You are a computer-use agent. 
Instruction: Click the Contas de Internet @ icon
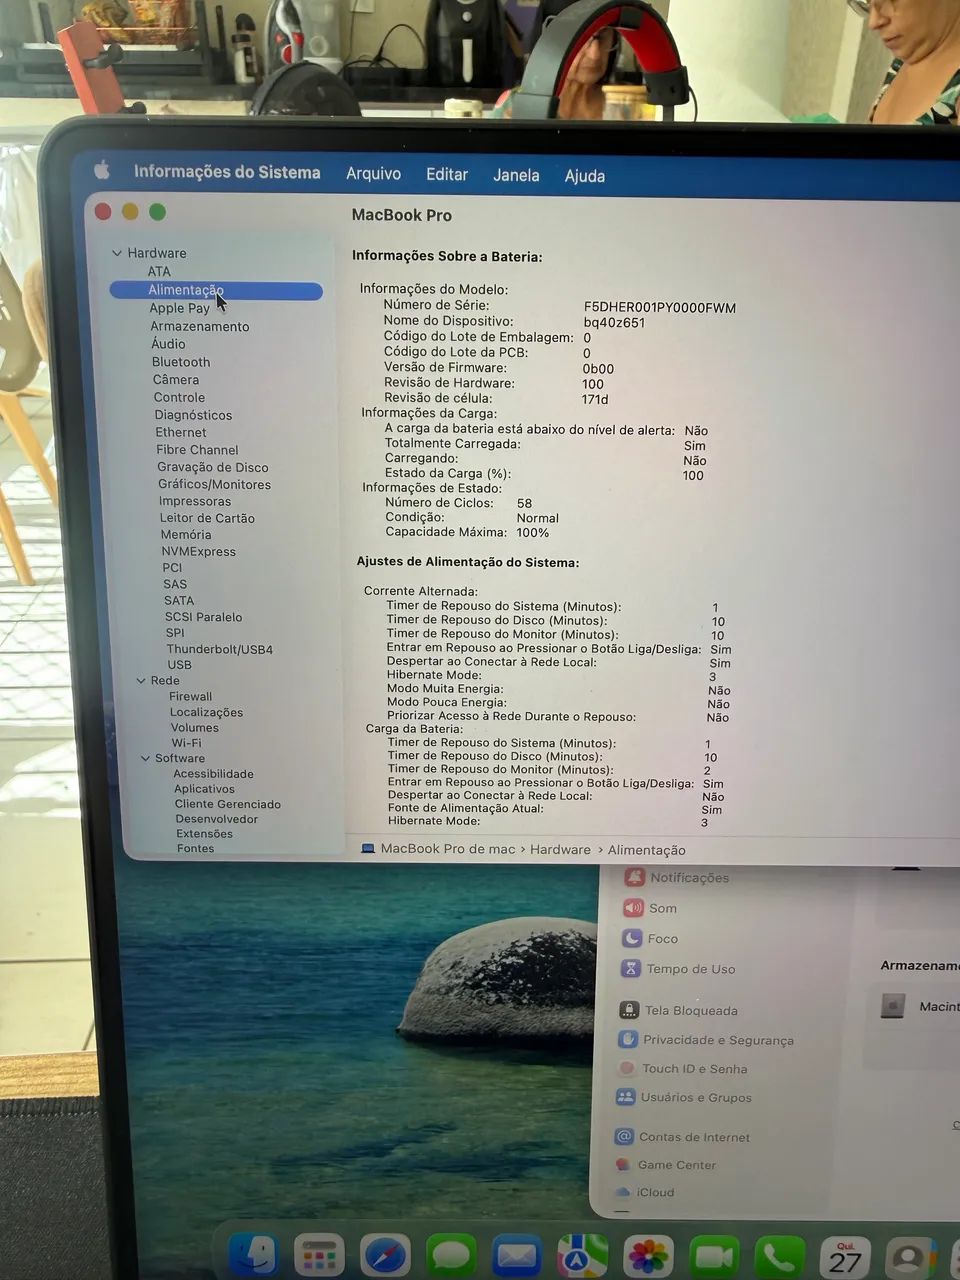click(624, 1136)
